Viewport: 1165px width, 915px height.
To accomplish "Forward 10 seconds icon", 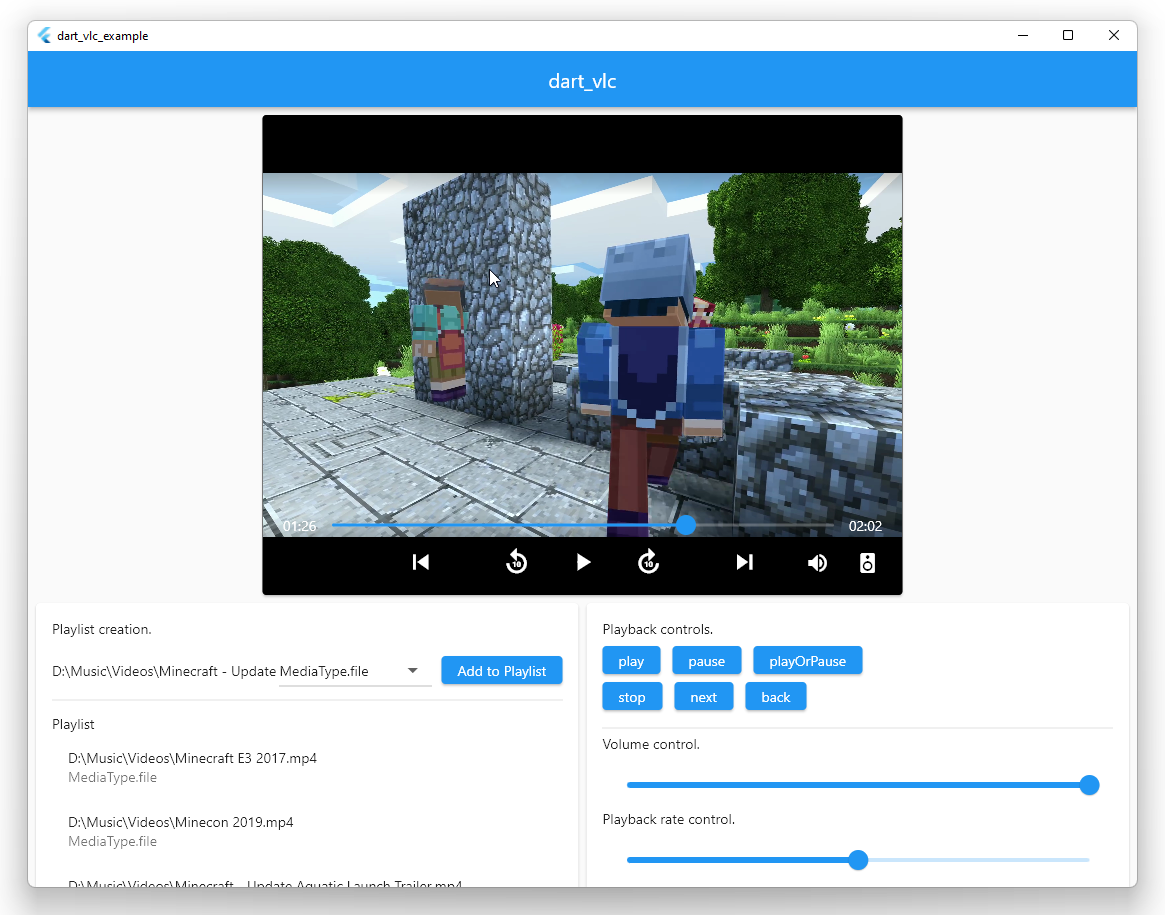I will click(x=649, y=562).
